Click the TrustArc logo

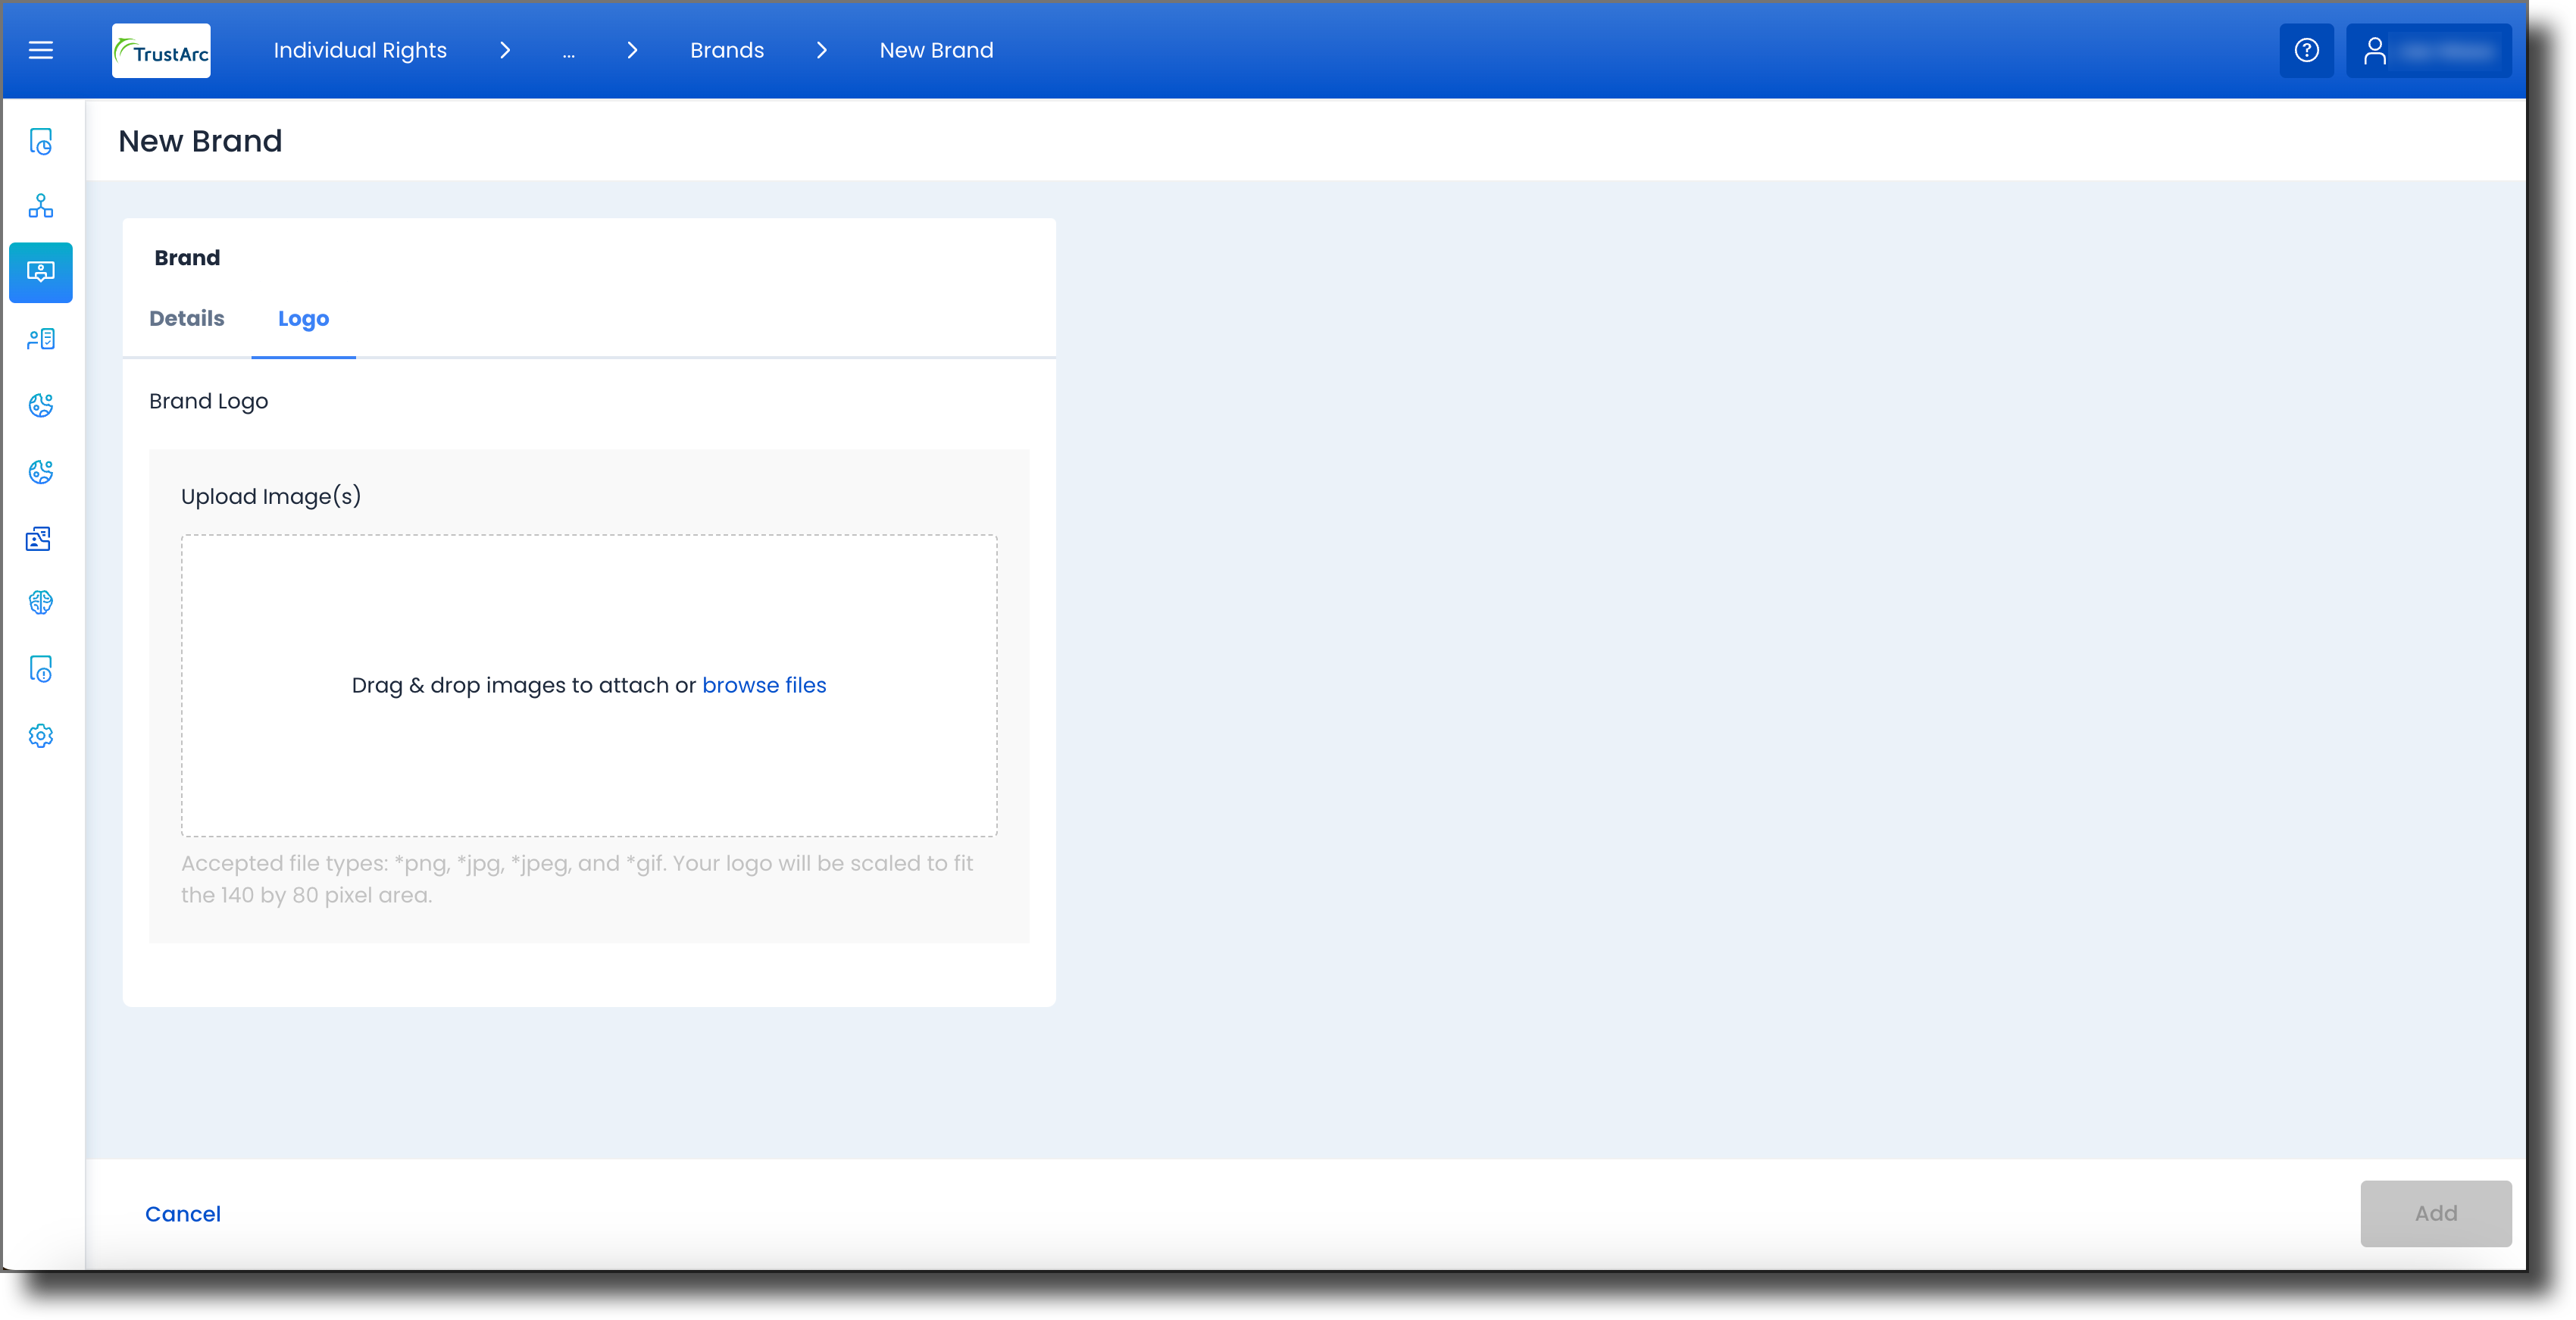[161, 51]
